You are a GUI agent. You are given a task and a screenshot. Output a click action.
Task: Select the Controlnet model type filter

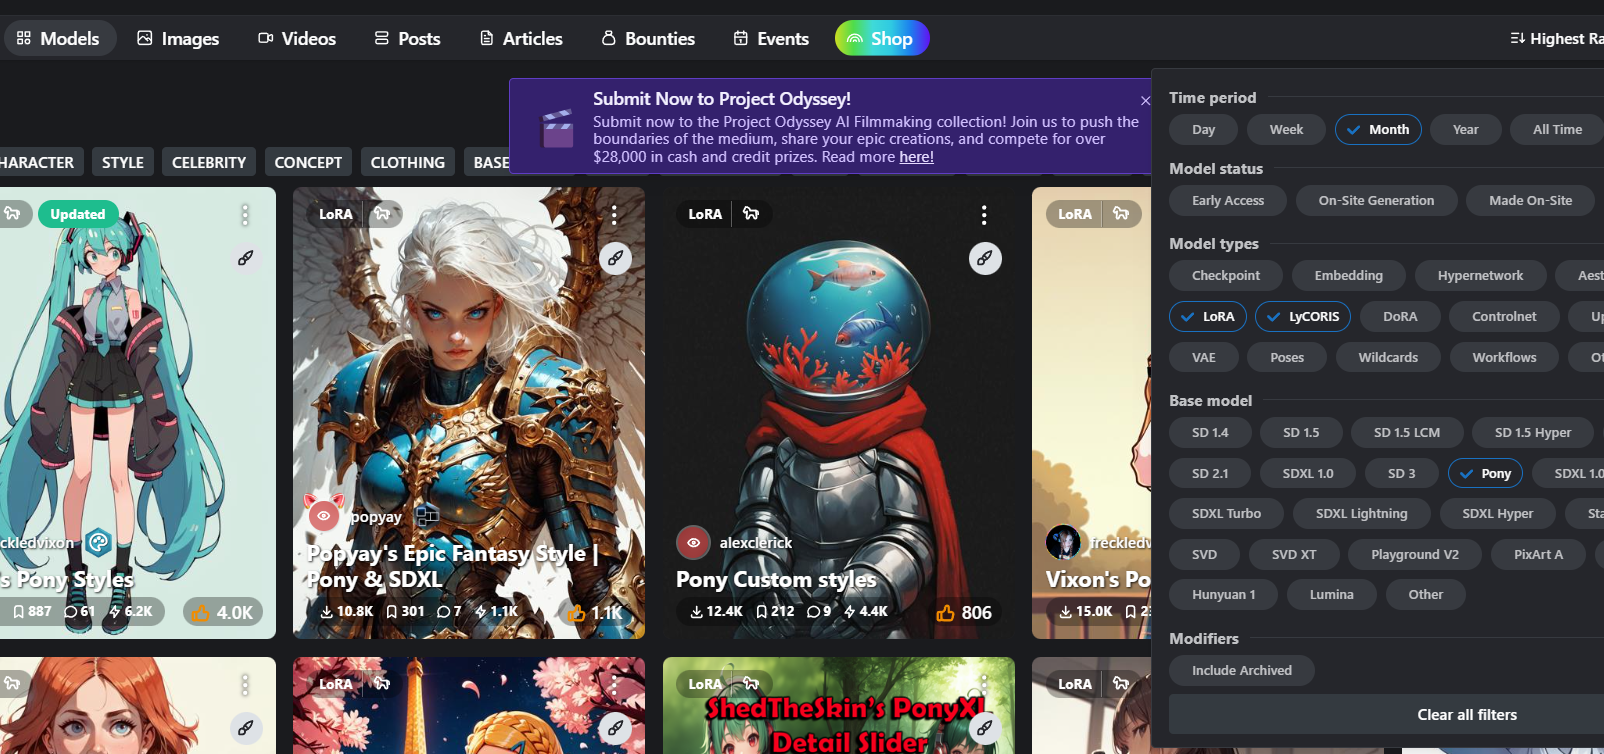pos(1504,316)
